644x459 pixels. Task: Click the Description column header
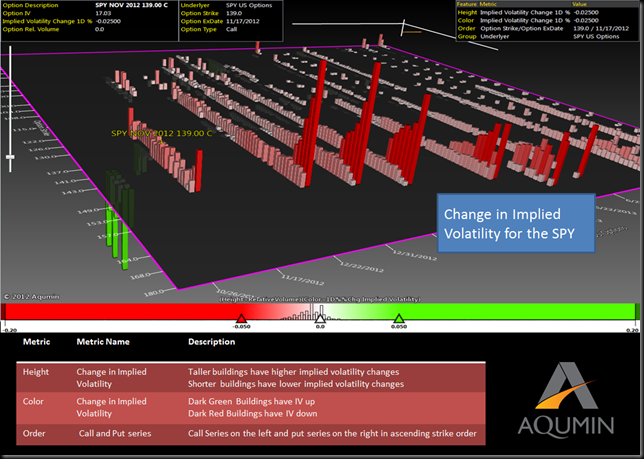tap(212, 342)
